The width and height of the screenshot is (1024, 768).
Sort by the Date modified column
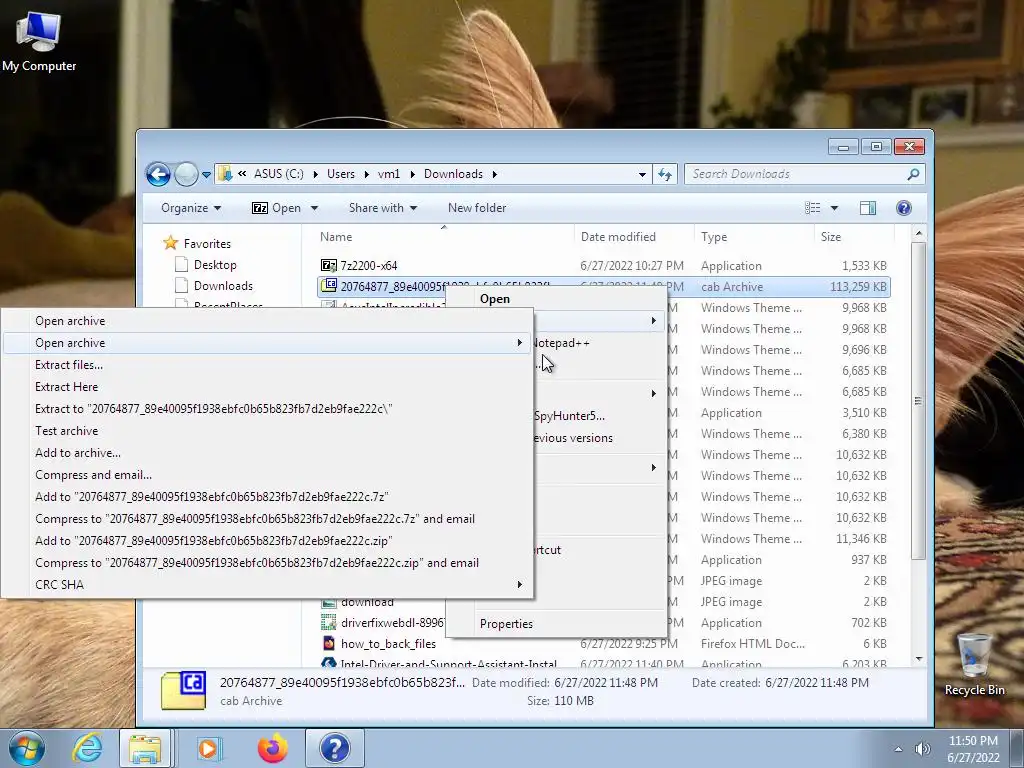pyautogui.click(x=633, y=237)
